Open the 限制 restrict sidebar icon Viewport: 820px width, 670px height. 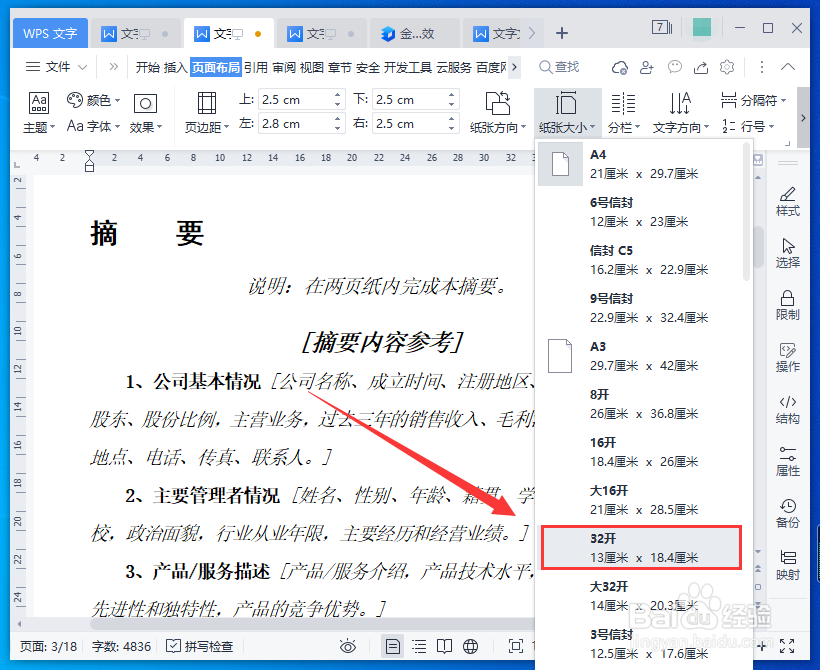click(788, 305)
